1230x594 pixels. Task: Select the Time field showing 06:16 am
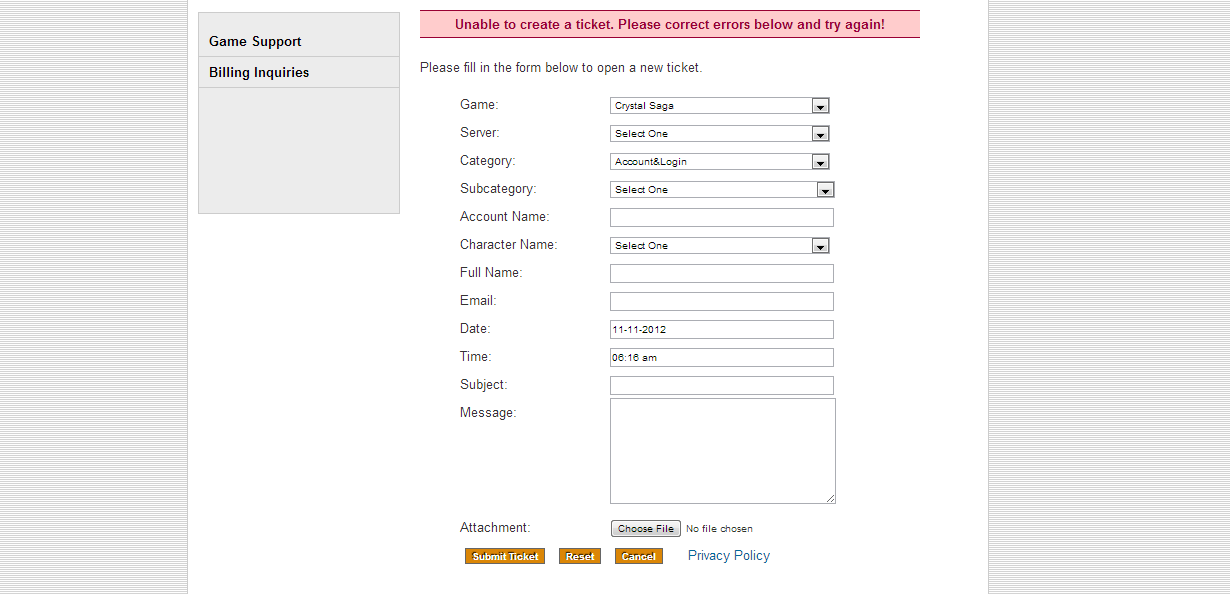click(721, 358)
